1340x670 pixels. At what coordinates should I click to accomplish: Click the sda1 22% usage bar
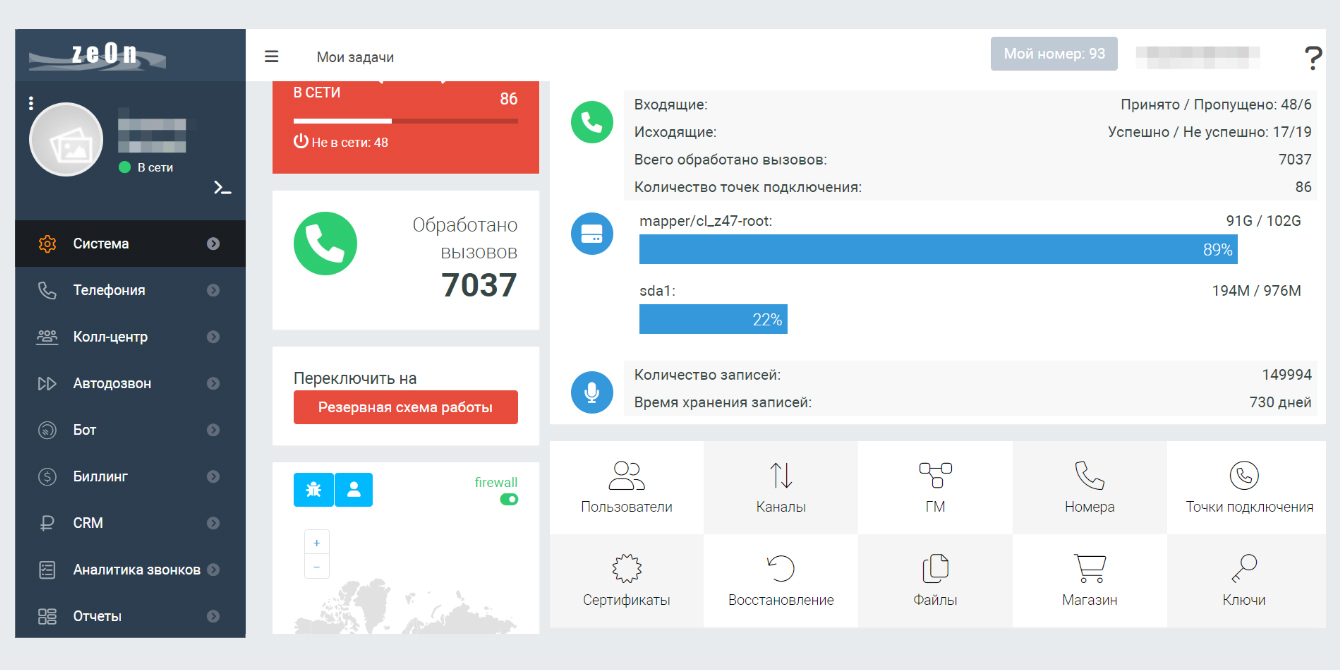[713, 319]
